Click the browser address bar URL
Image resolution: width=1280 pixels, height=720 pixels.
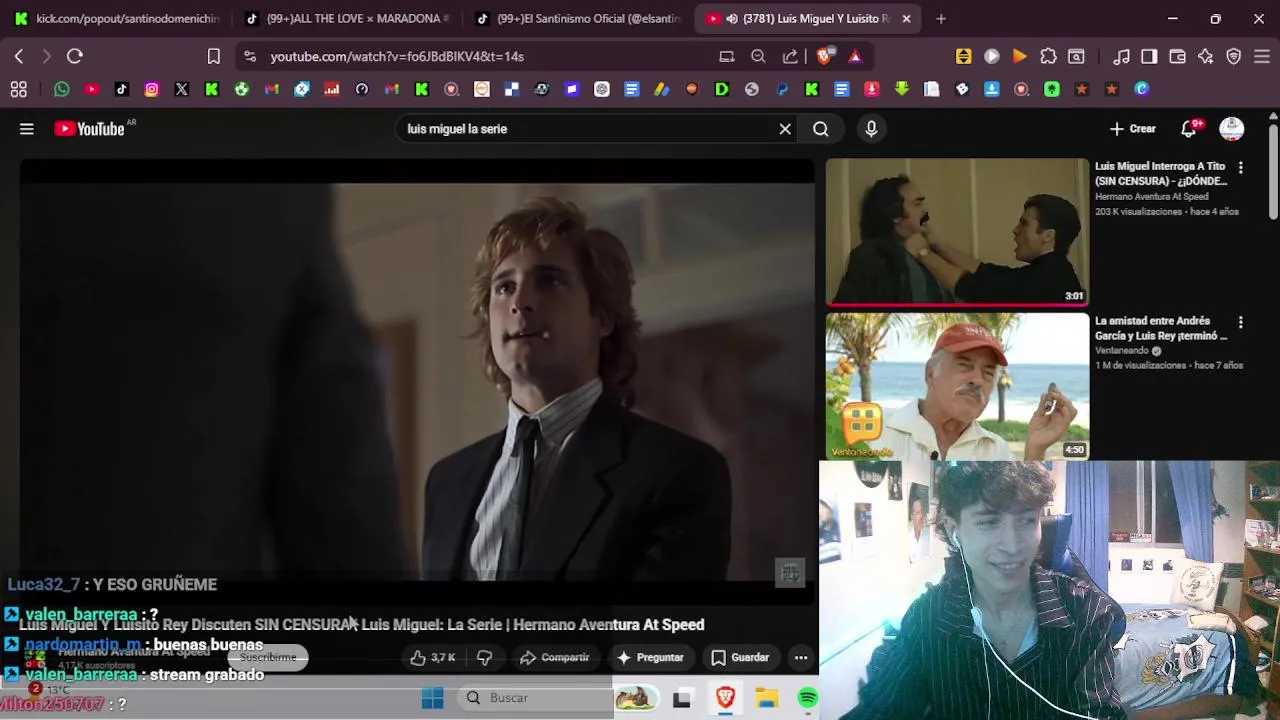397,57
